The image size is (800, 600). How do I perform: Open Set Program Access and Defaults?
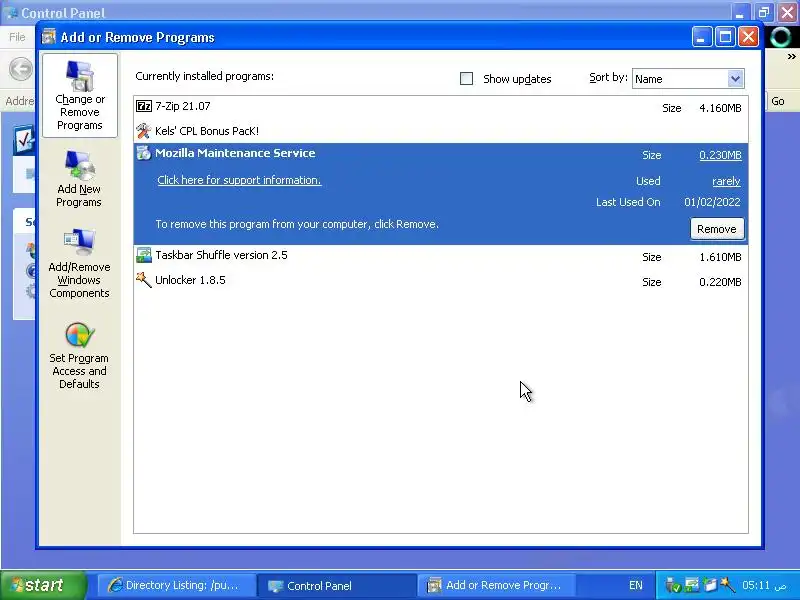pos(79,356)
